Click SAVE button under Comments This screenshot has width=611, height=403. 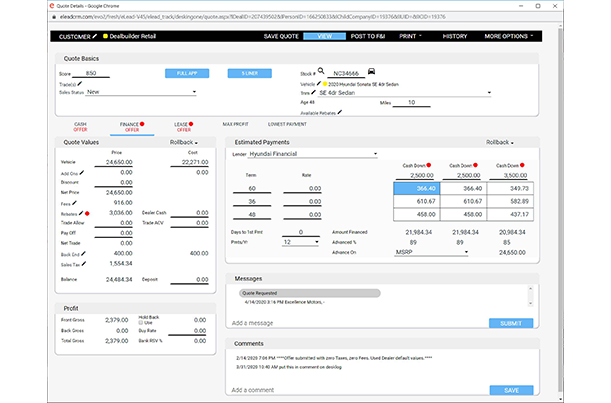coord(511,390)
